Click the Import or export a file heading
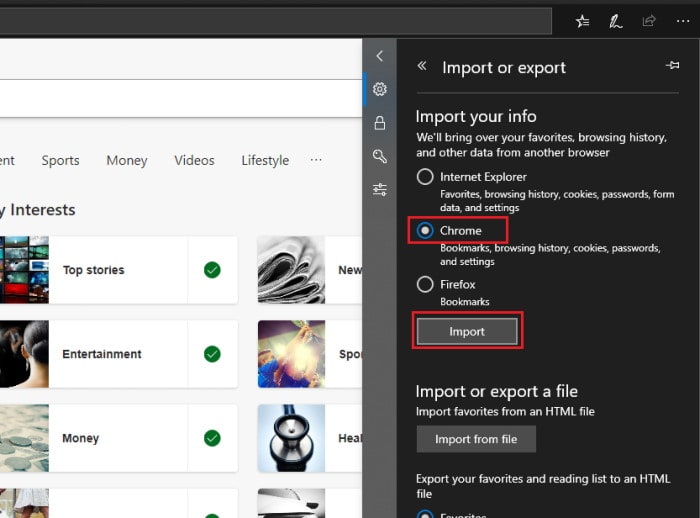 click(x=496, y=391)
